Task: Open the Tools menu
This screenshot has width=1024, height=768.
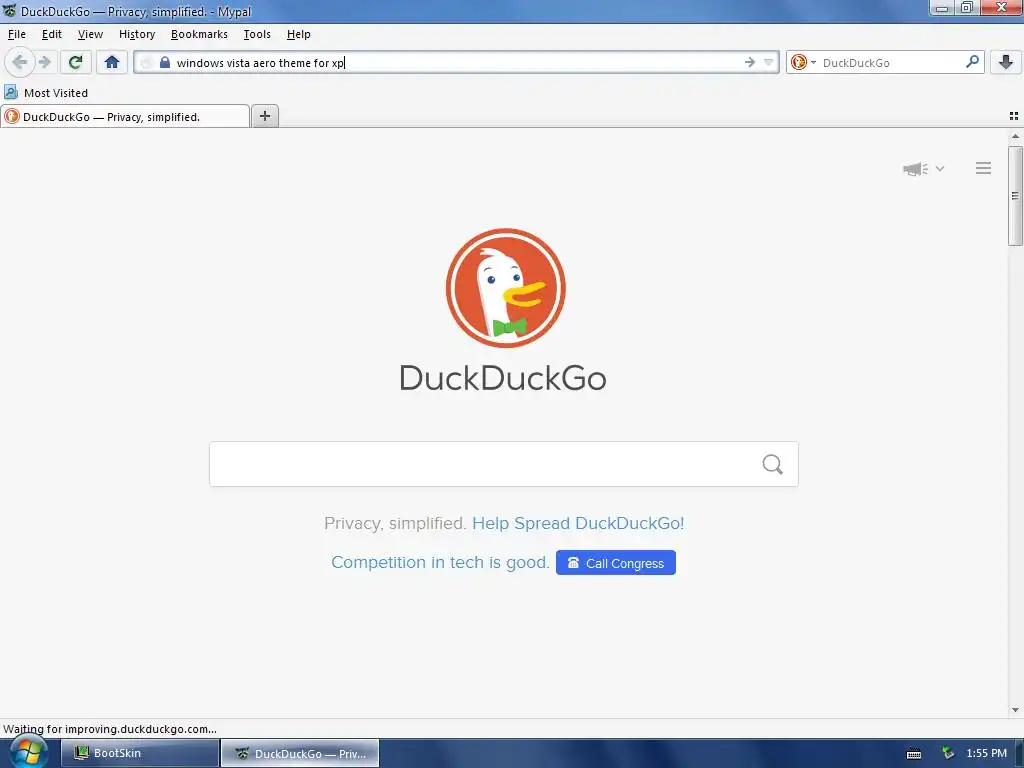Action: point(257,34)
